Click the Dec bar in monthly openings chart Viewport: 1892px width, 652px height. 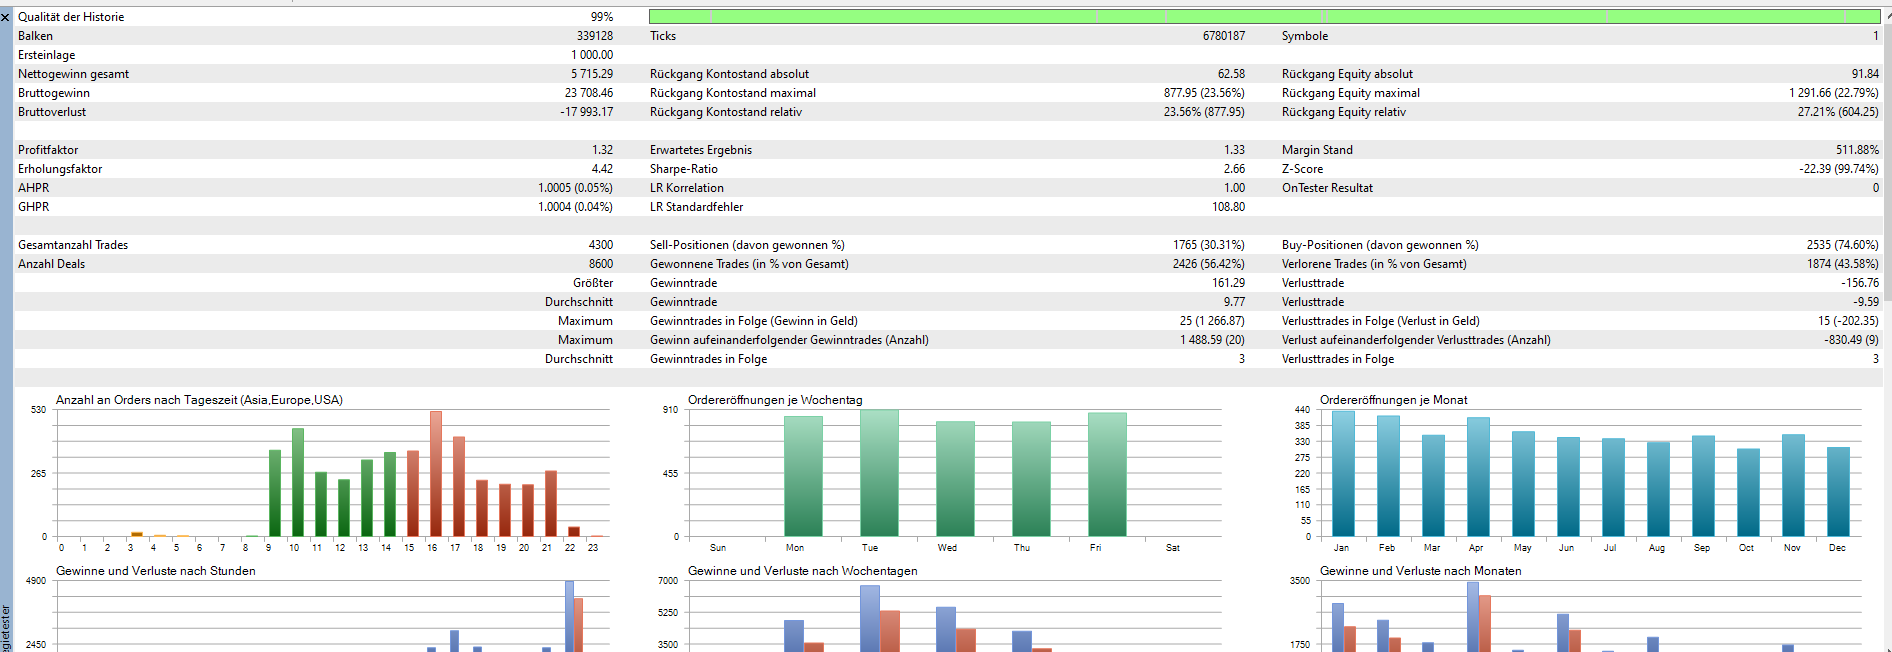1838,492
